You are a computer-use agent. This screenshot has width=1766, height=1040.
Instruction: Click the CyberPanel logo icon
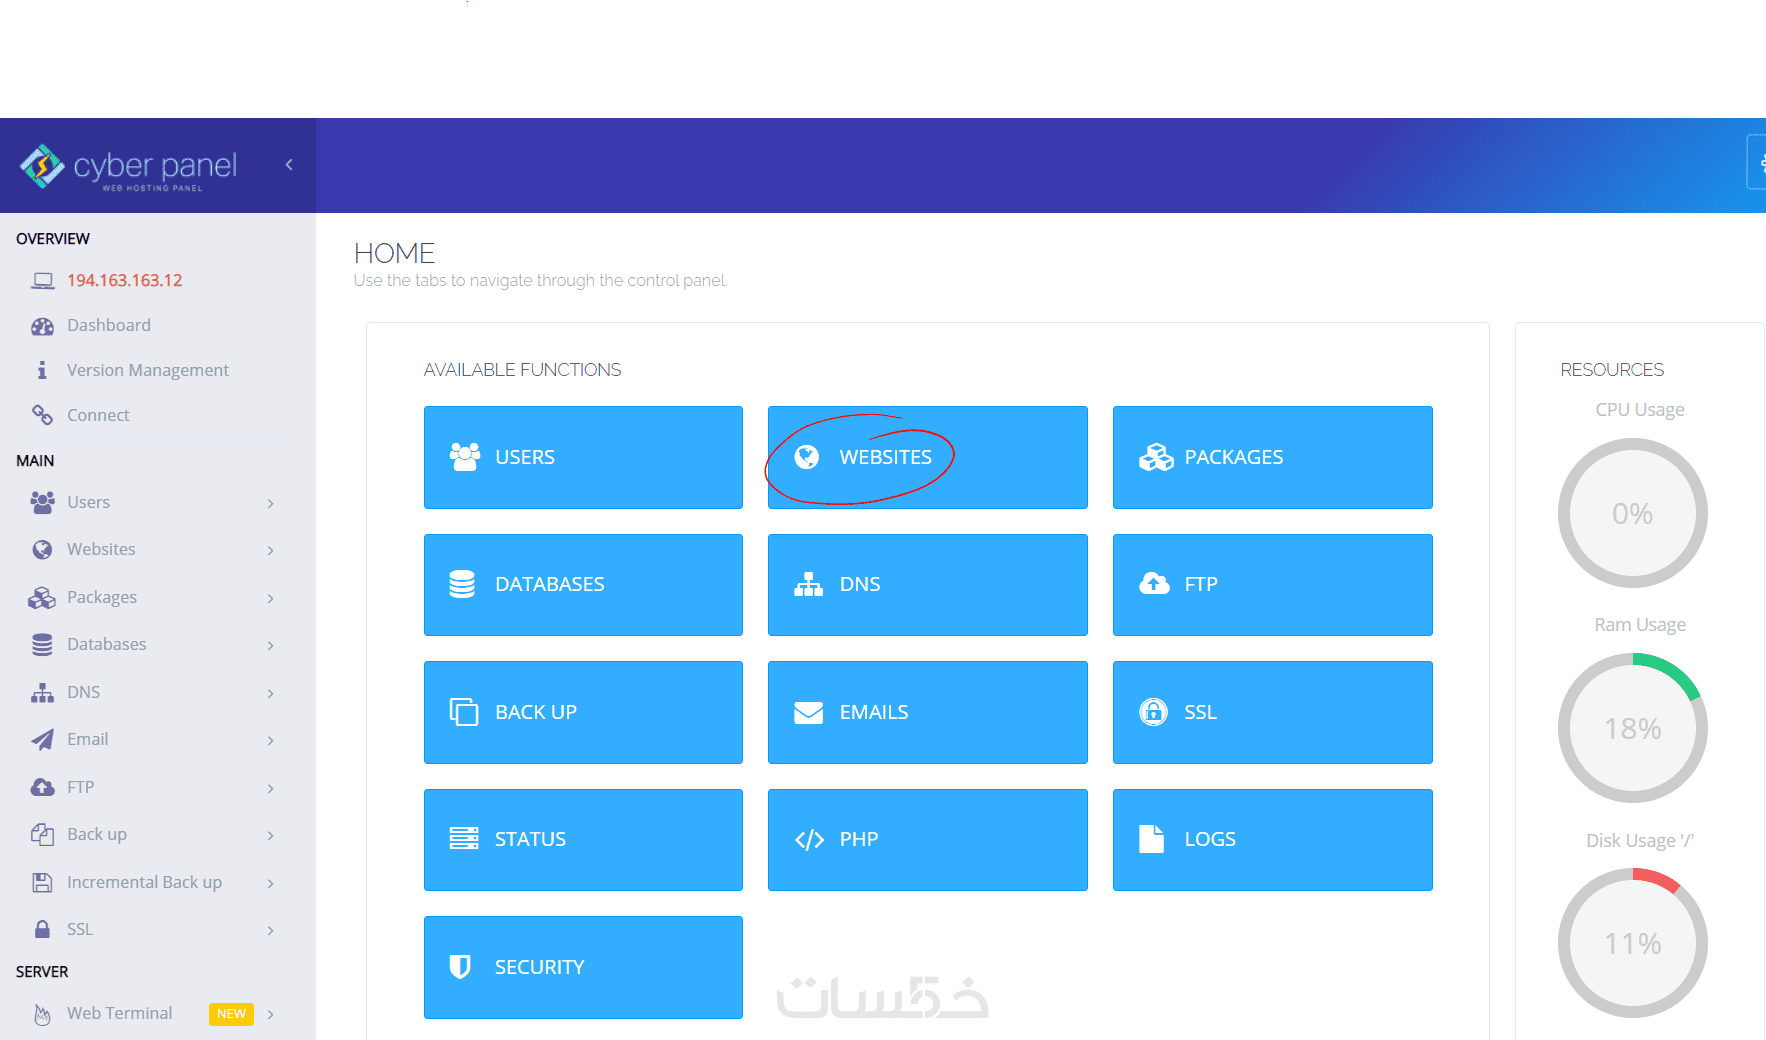point(42,166)
